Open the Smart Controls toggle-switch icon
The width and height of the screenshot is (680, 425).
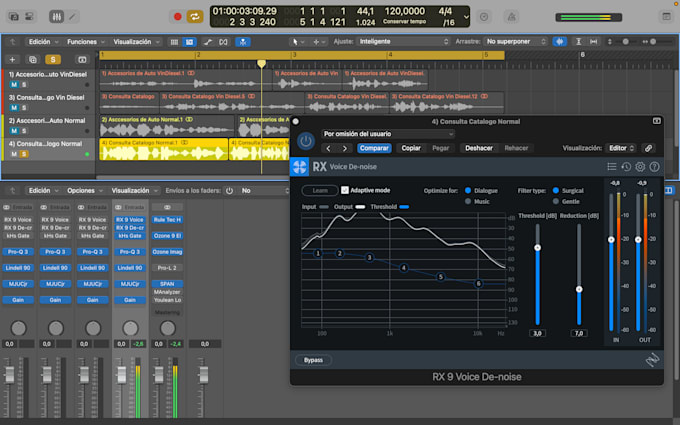point(29,16)
